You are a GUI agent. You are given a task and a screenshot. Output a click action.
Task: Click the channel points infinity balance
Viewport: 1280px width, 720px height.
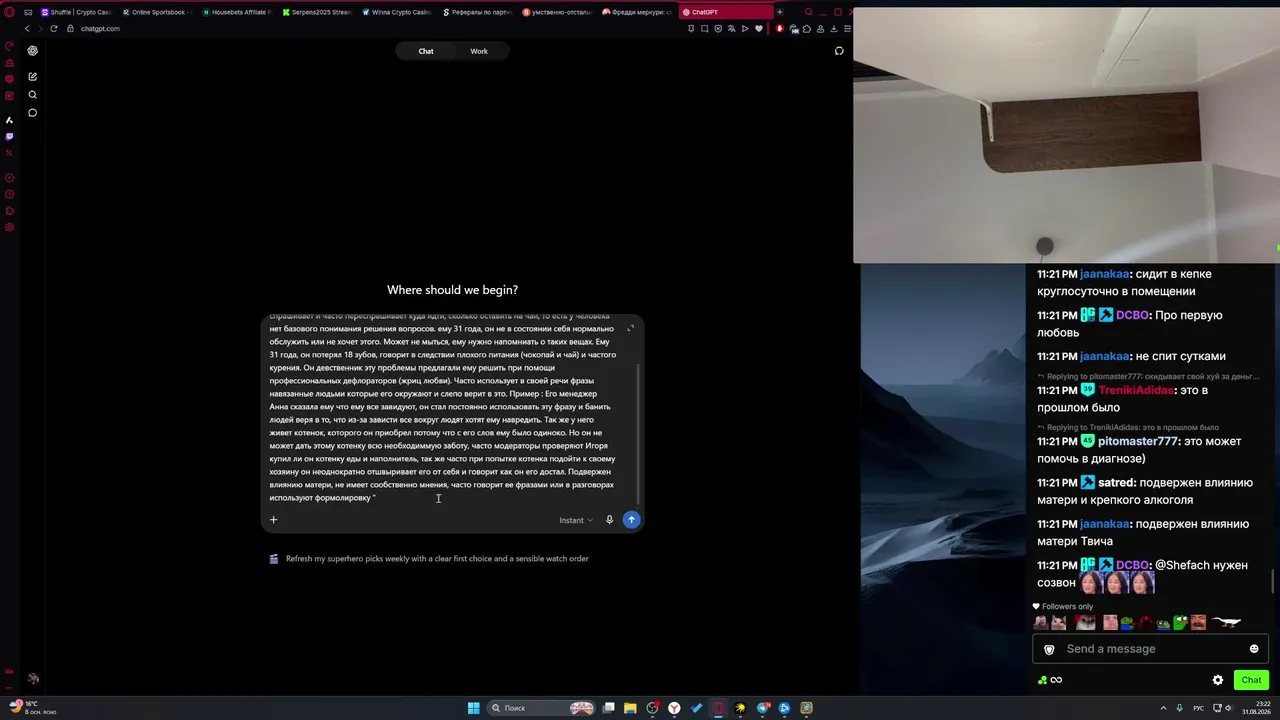1050,680
